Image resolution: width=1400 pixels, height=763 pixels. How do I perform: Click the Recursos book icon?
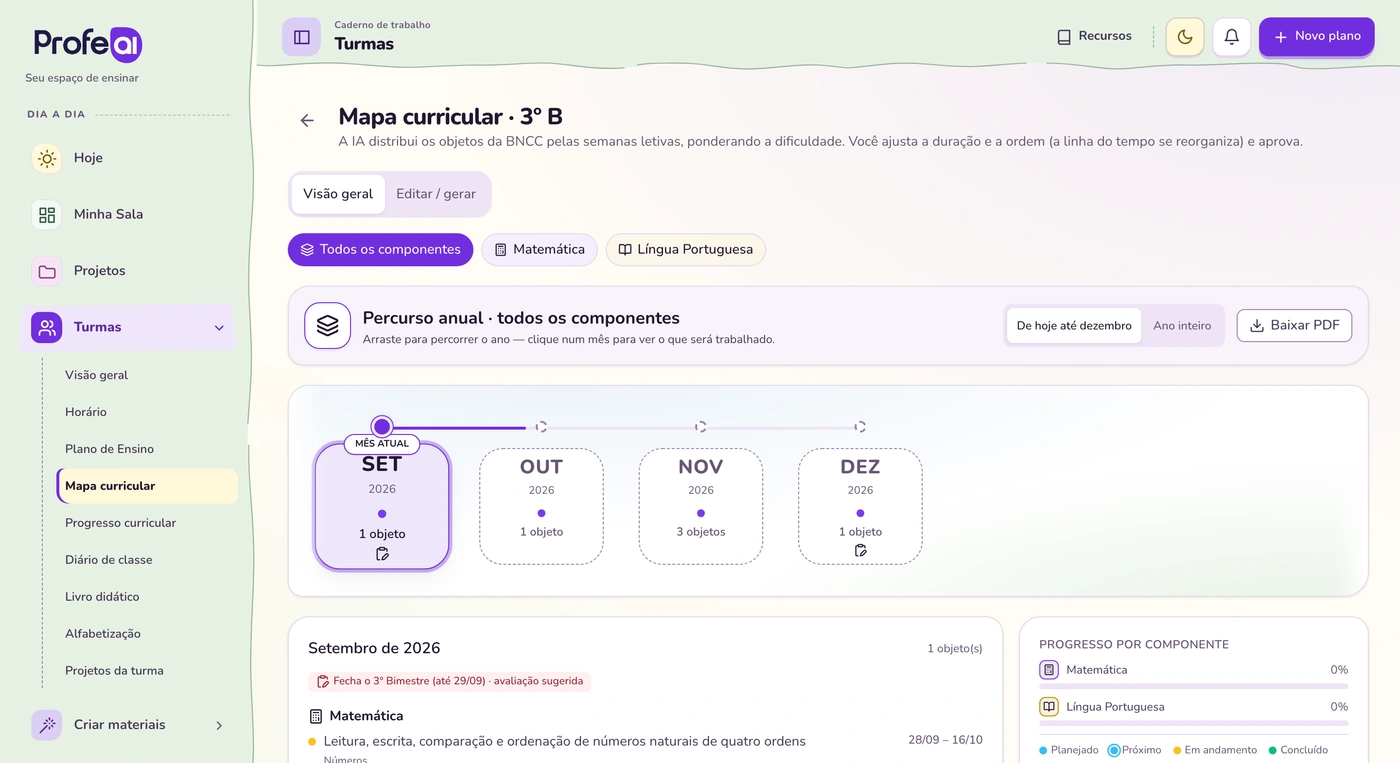point(1064,37)
